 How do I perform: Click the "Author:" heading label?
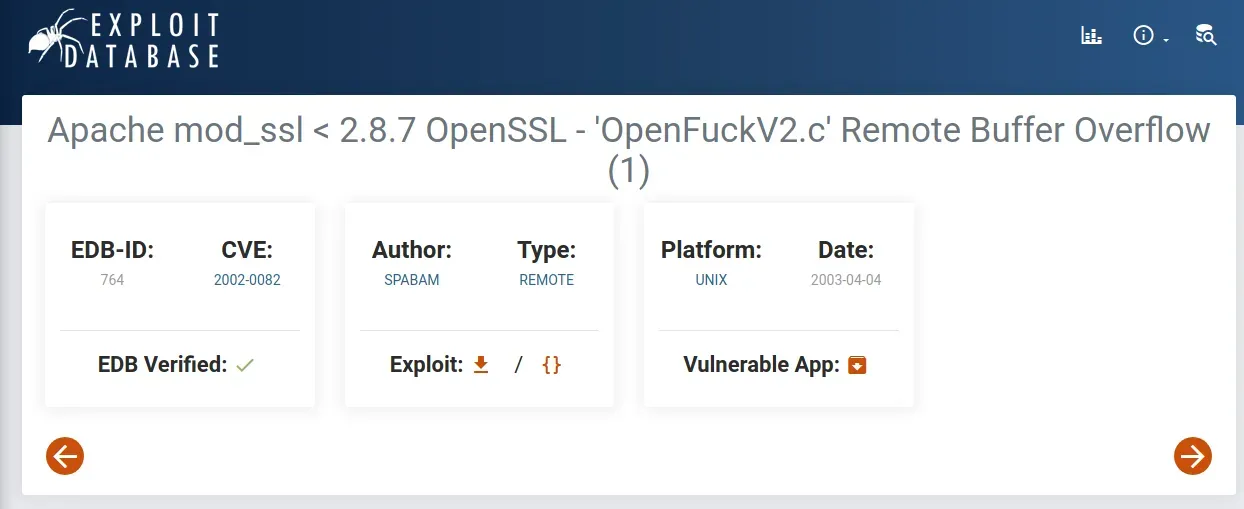click(x=411, y=249)
